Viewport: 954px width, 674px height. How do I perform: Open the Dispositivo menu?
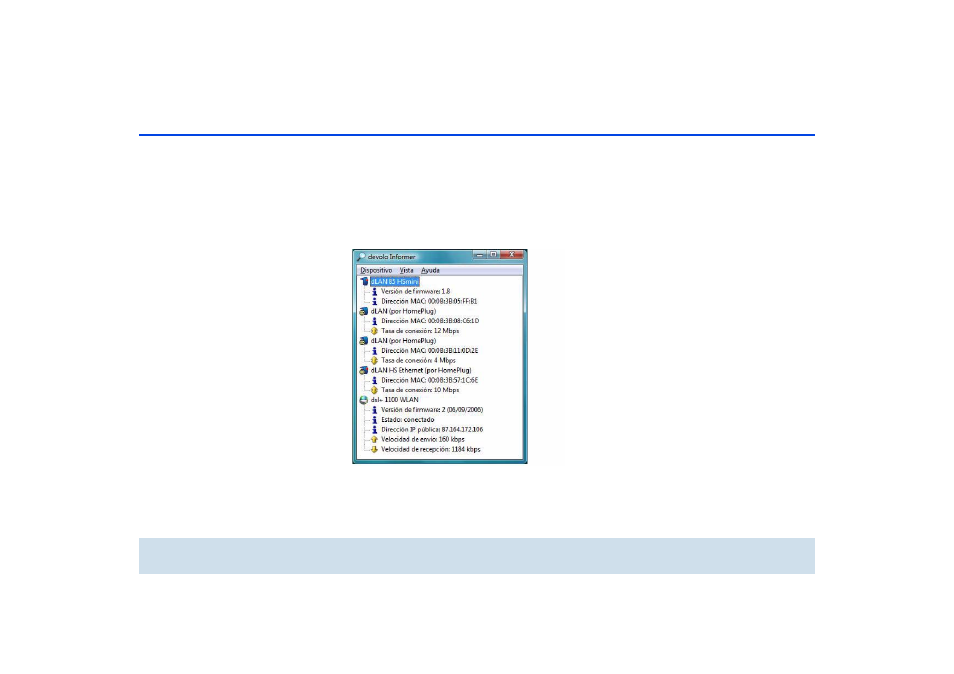[376, 270]
